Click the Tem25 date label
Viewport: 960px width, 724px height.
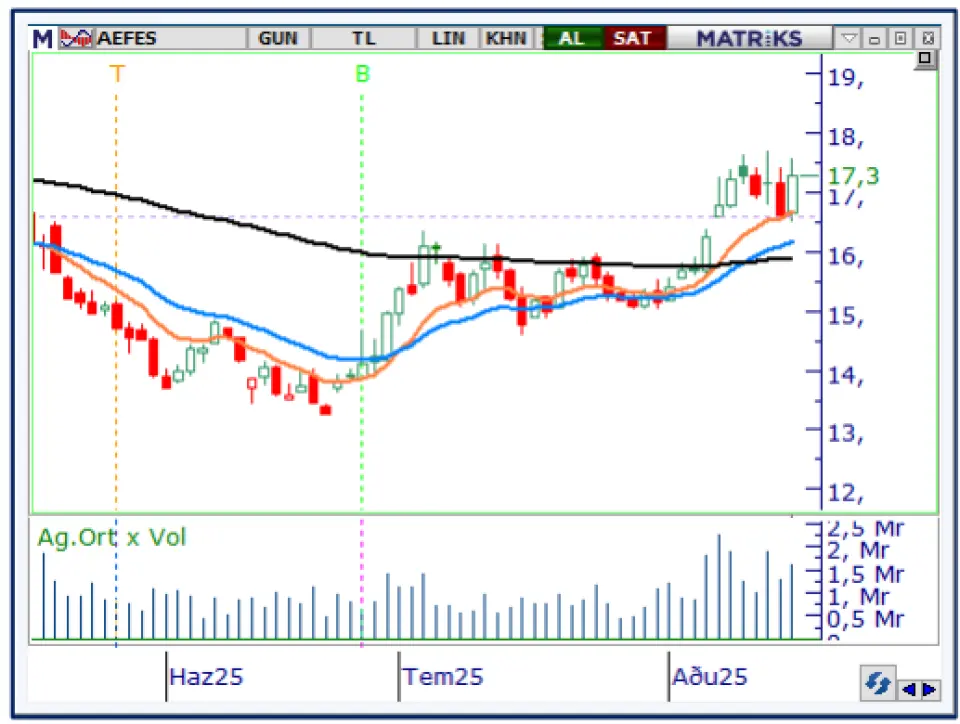click(443, 677)
